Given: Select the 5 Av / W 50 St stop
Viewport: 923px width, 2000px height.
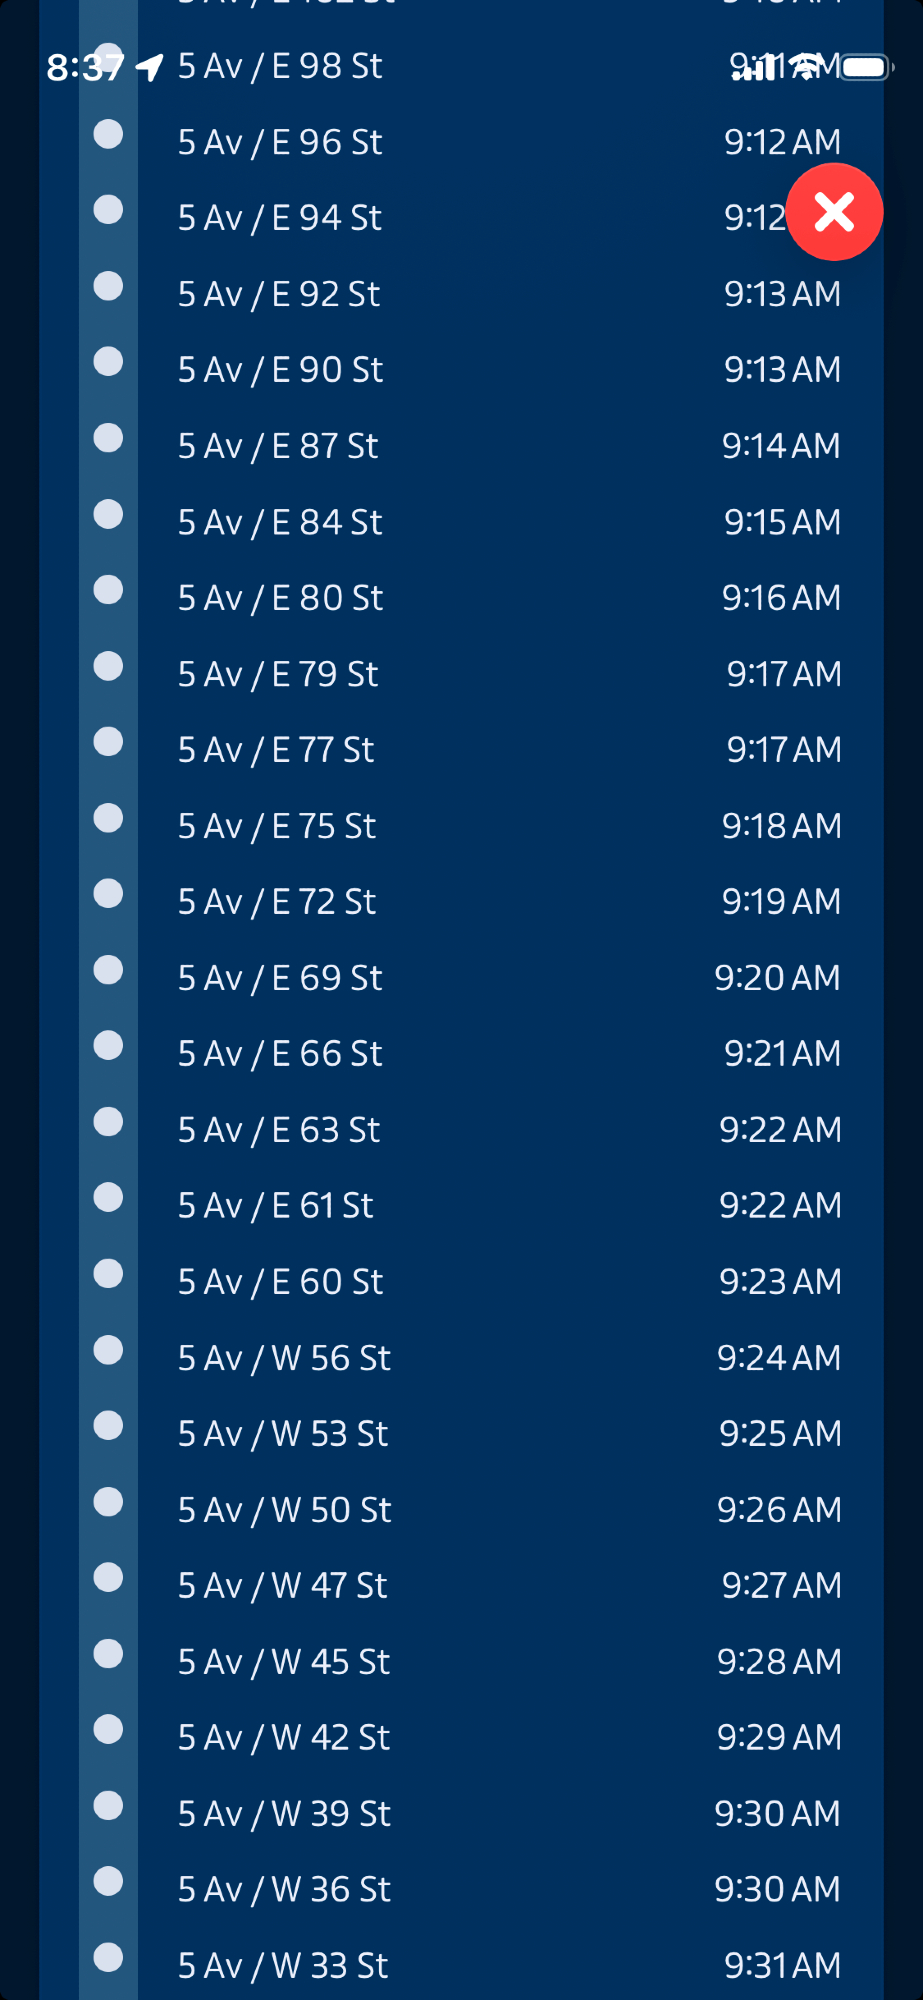Looking at the screenshot, I should [284, 1510].
